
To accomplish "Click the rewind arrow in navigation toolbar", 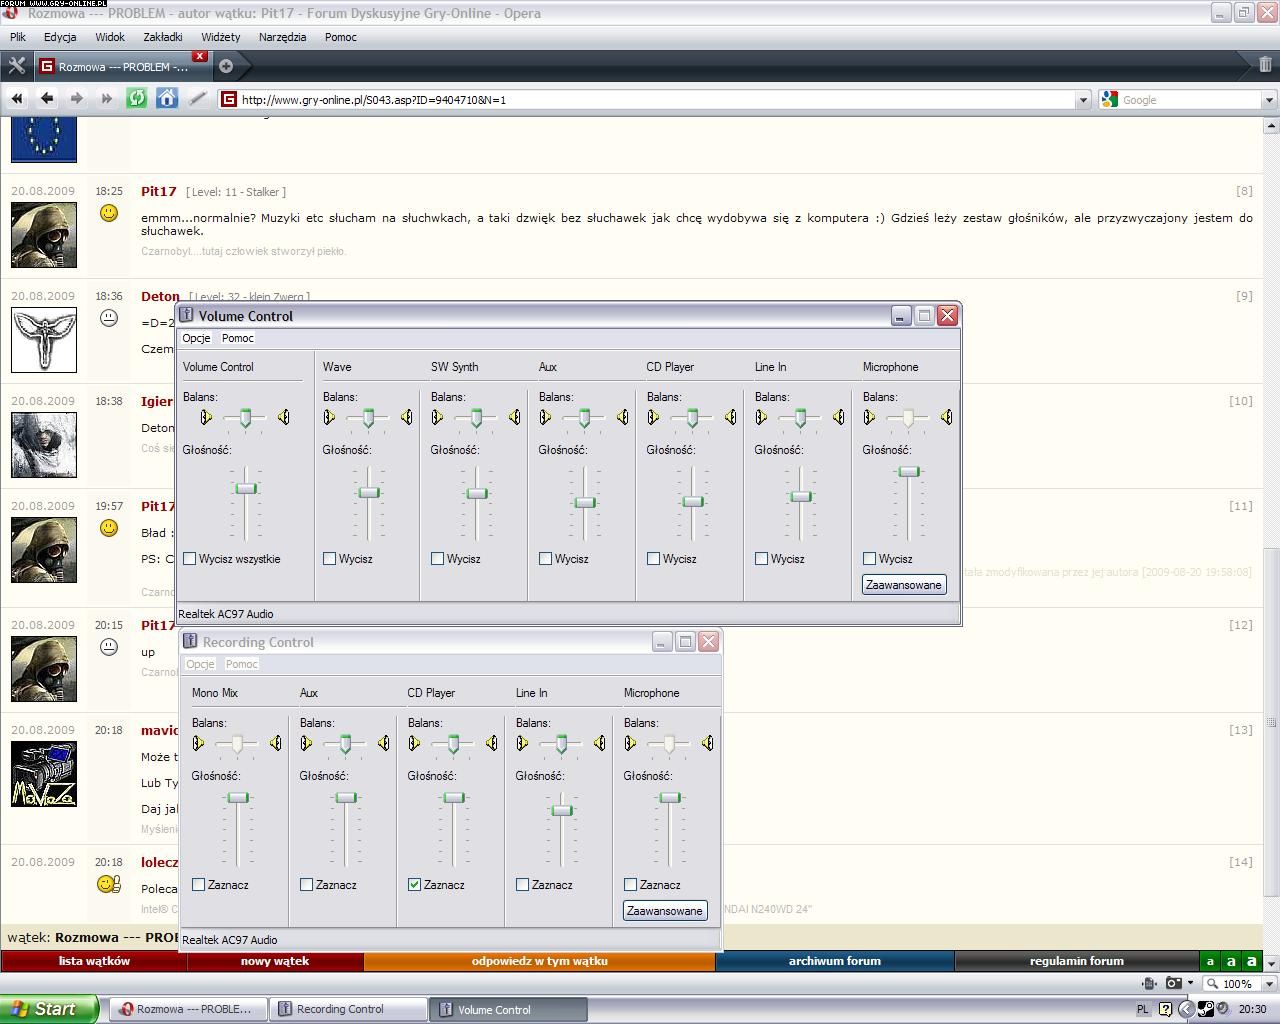I will tap(17, 98).
